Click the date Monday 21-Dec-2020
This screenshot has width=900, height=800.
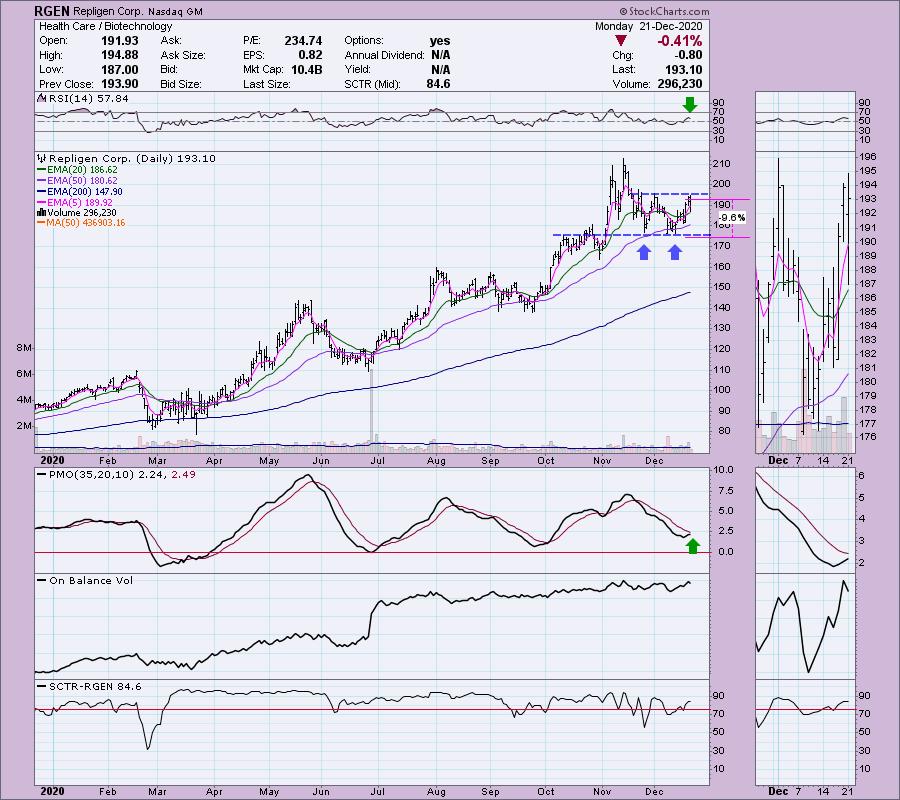(648, 26)
